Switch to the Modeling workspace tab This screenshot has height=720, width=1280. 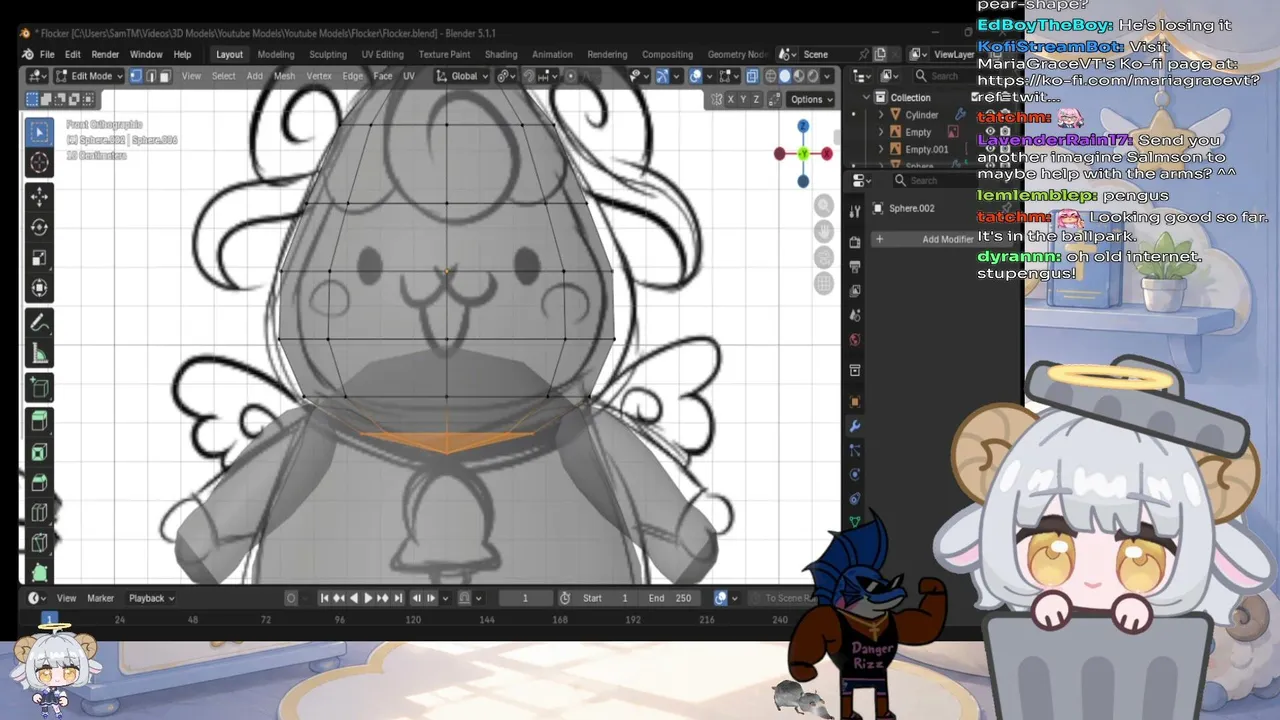point(276,54)
